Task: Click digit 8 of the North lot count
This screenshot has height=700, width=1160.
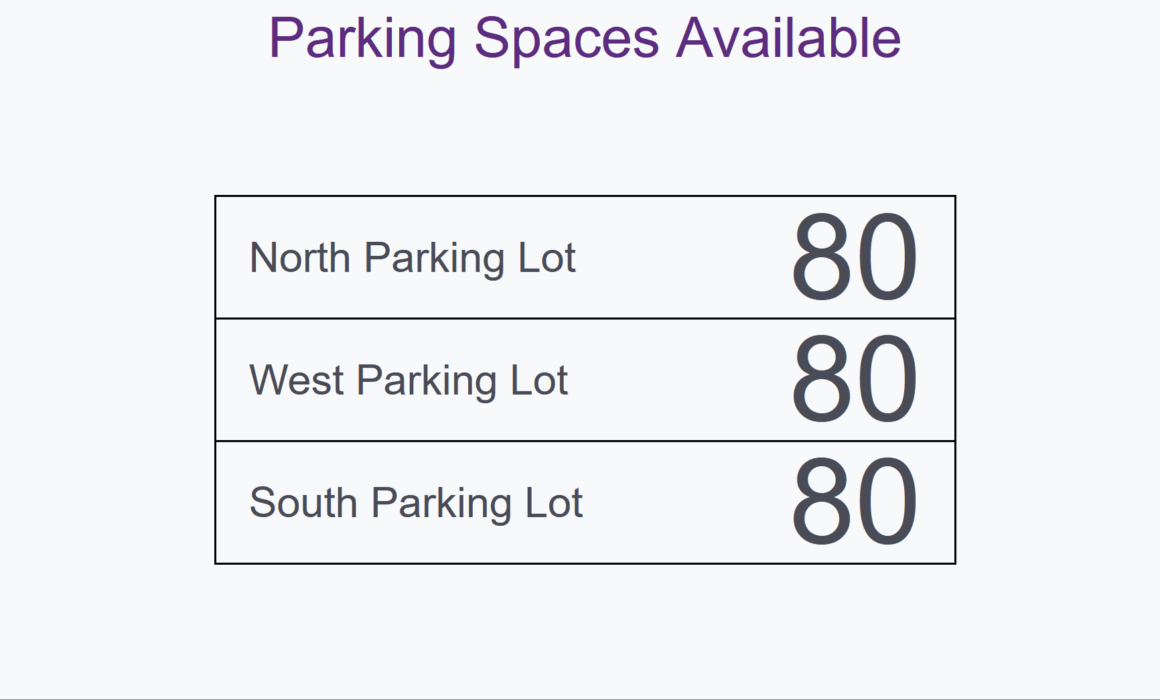Action: coord(821,258)
